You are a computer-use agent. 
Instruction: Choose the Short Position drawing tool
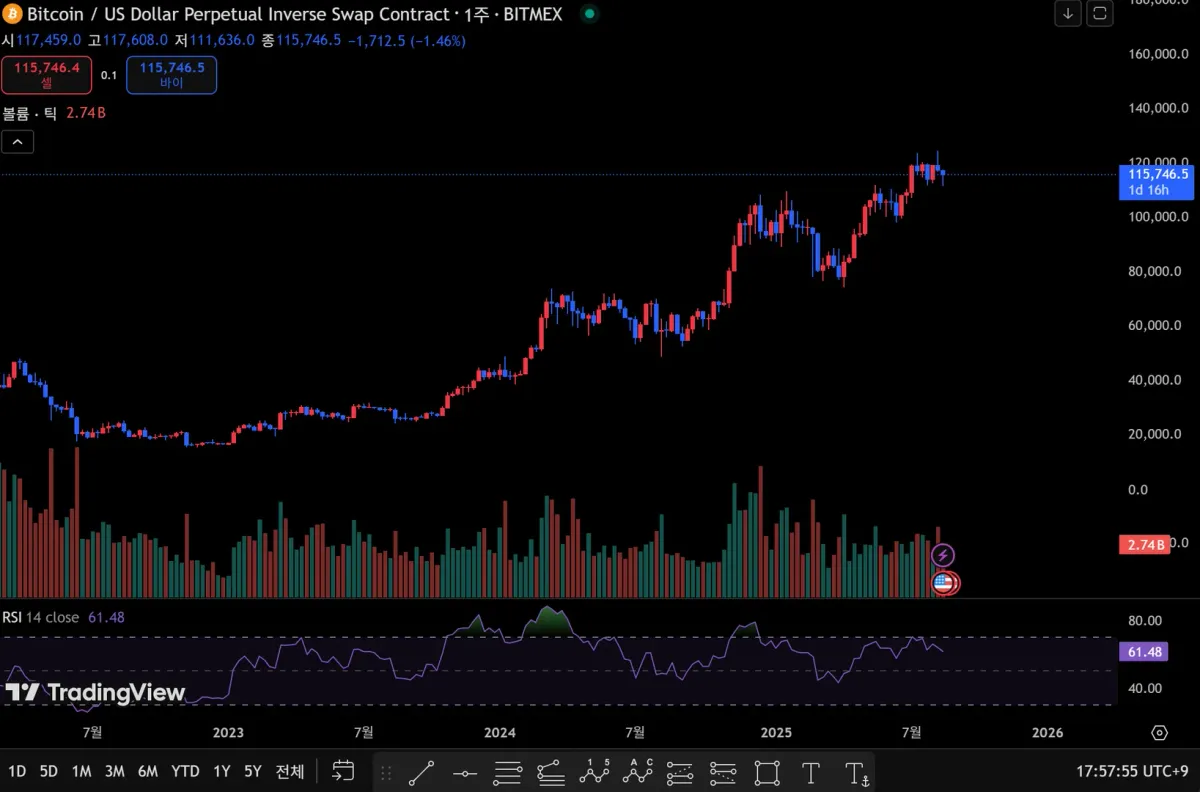[724, 772]
